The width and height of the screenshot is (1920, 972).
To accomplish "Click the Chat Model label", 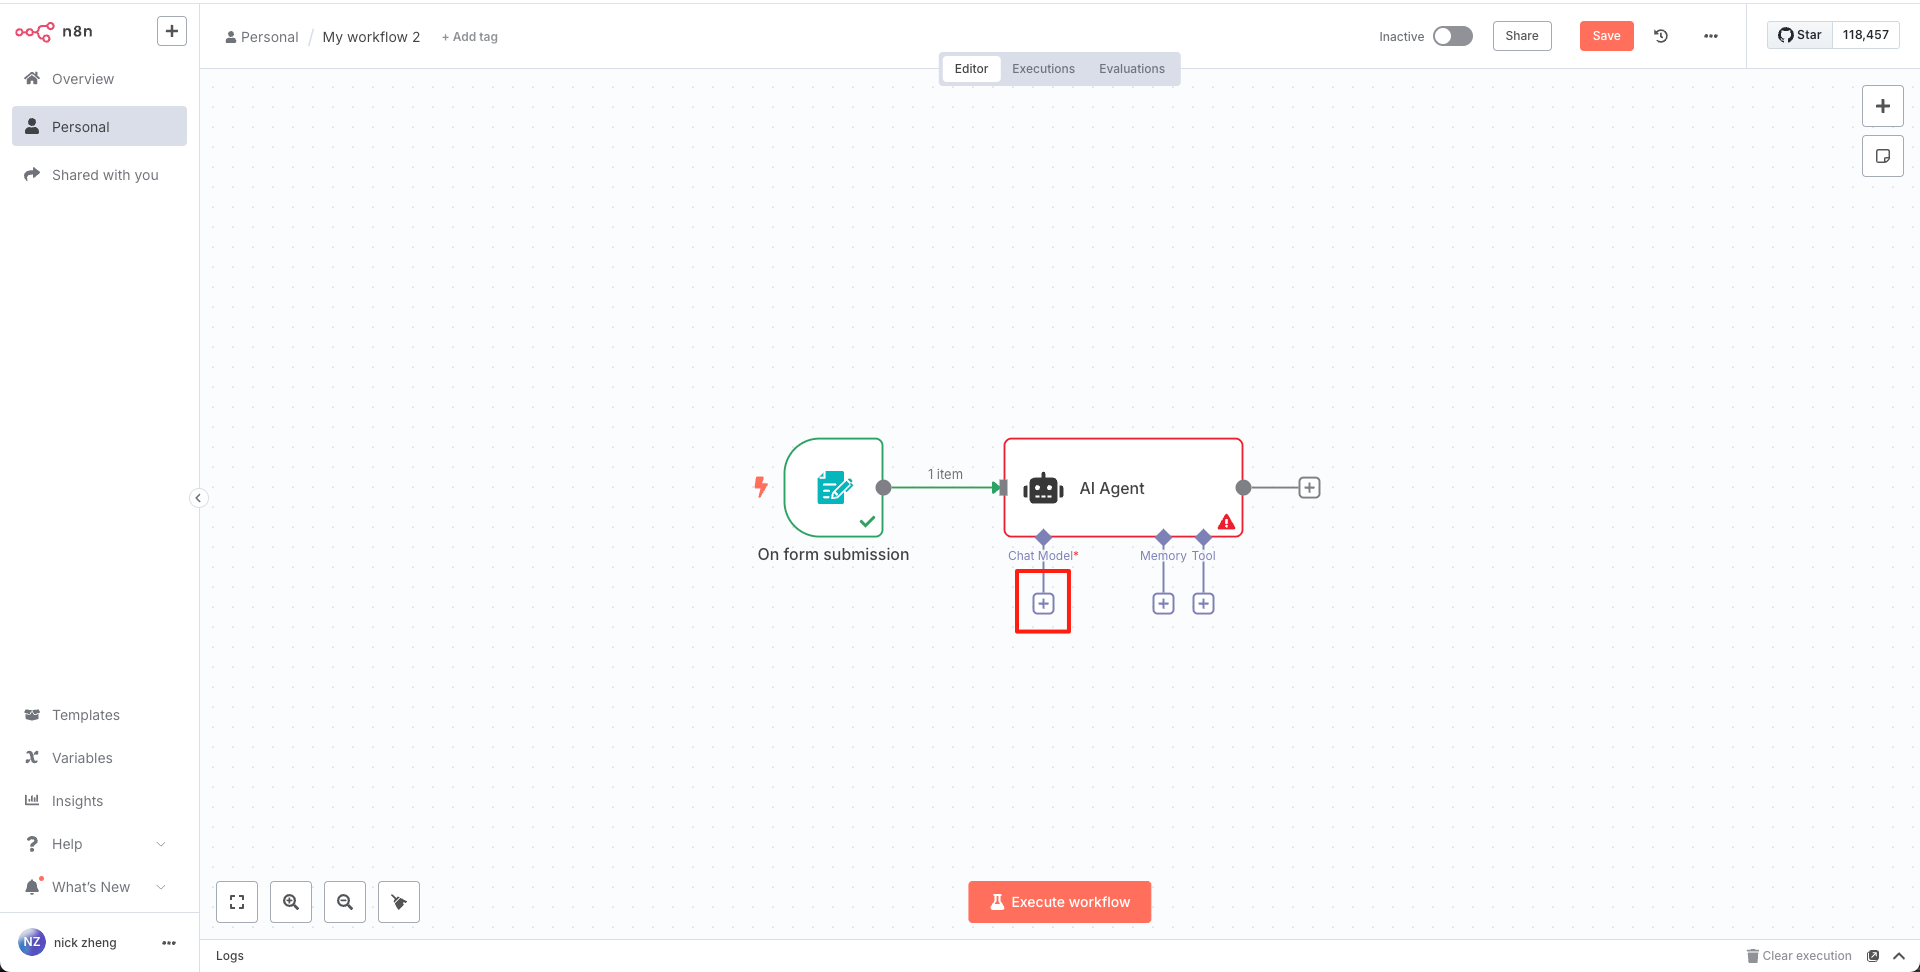I will [x=1043, y=556].
